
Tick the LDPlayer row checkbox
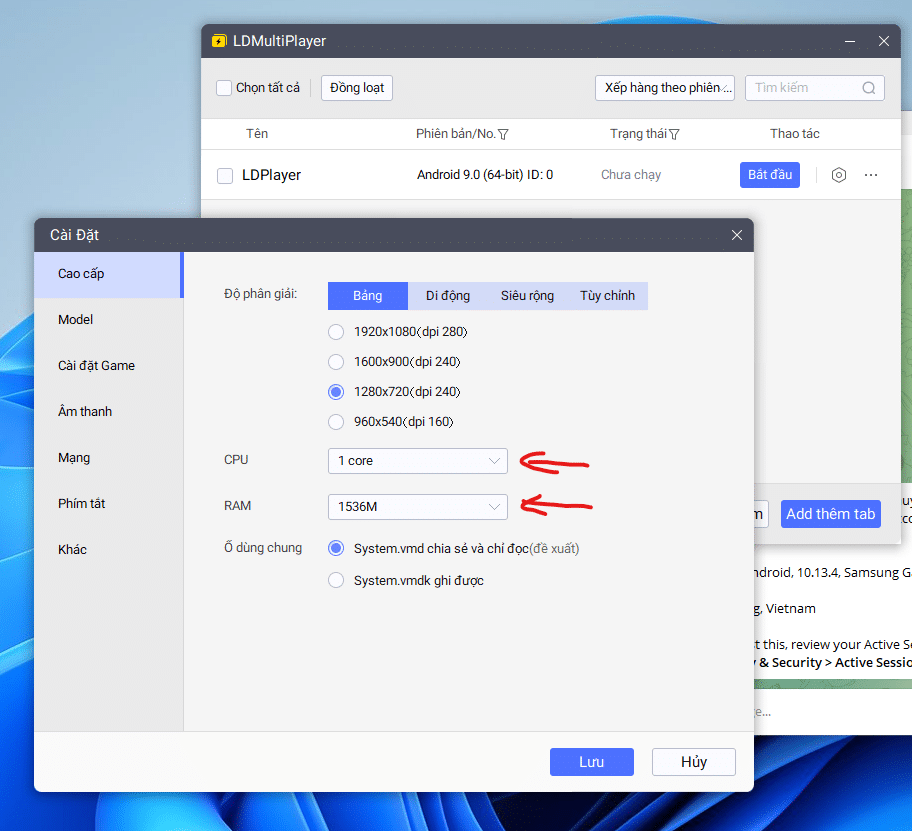click(x=225, y=176)
